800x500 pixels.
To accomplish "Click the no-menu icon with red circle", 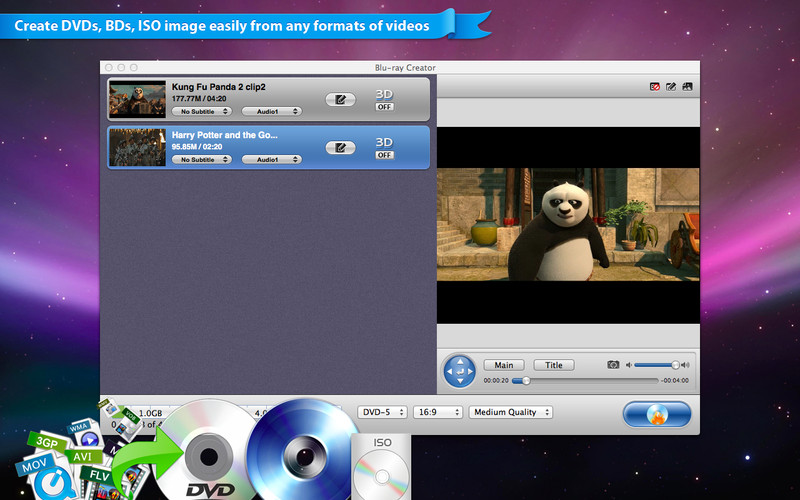I will pos(655,87).
